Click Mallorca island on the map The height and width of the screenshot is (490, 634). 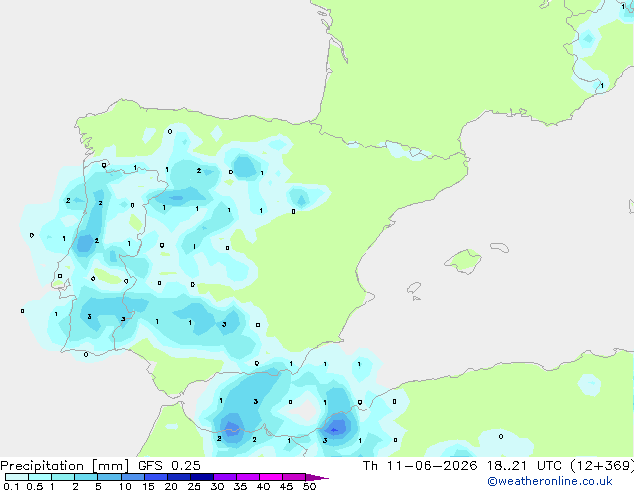tap(463, 261)
